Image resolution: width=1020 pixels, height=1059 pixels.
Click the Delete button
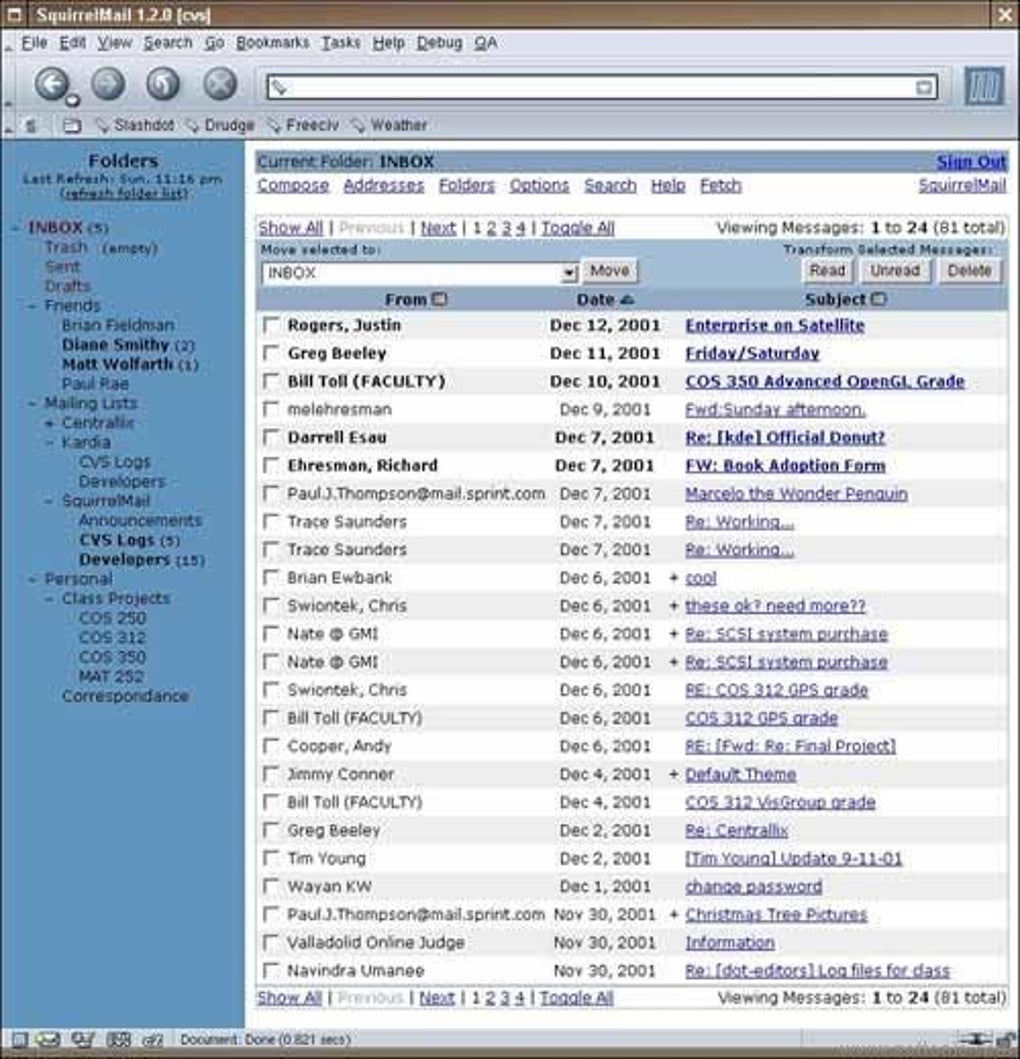(970, 270)
